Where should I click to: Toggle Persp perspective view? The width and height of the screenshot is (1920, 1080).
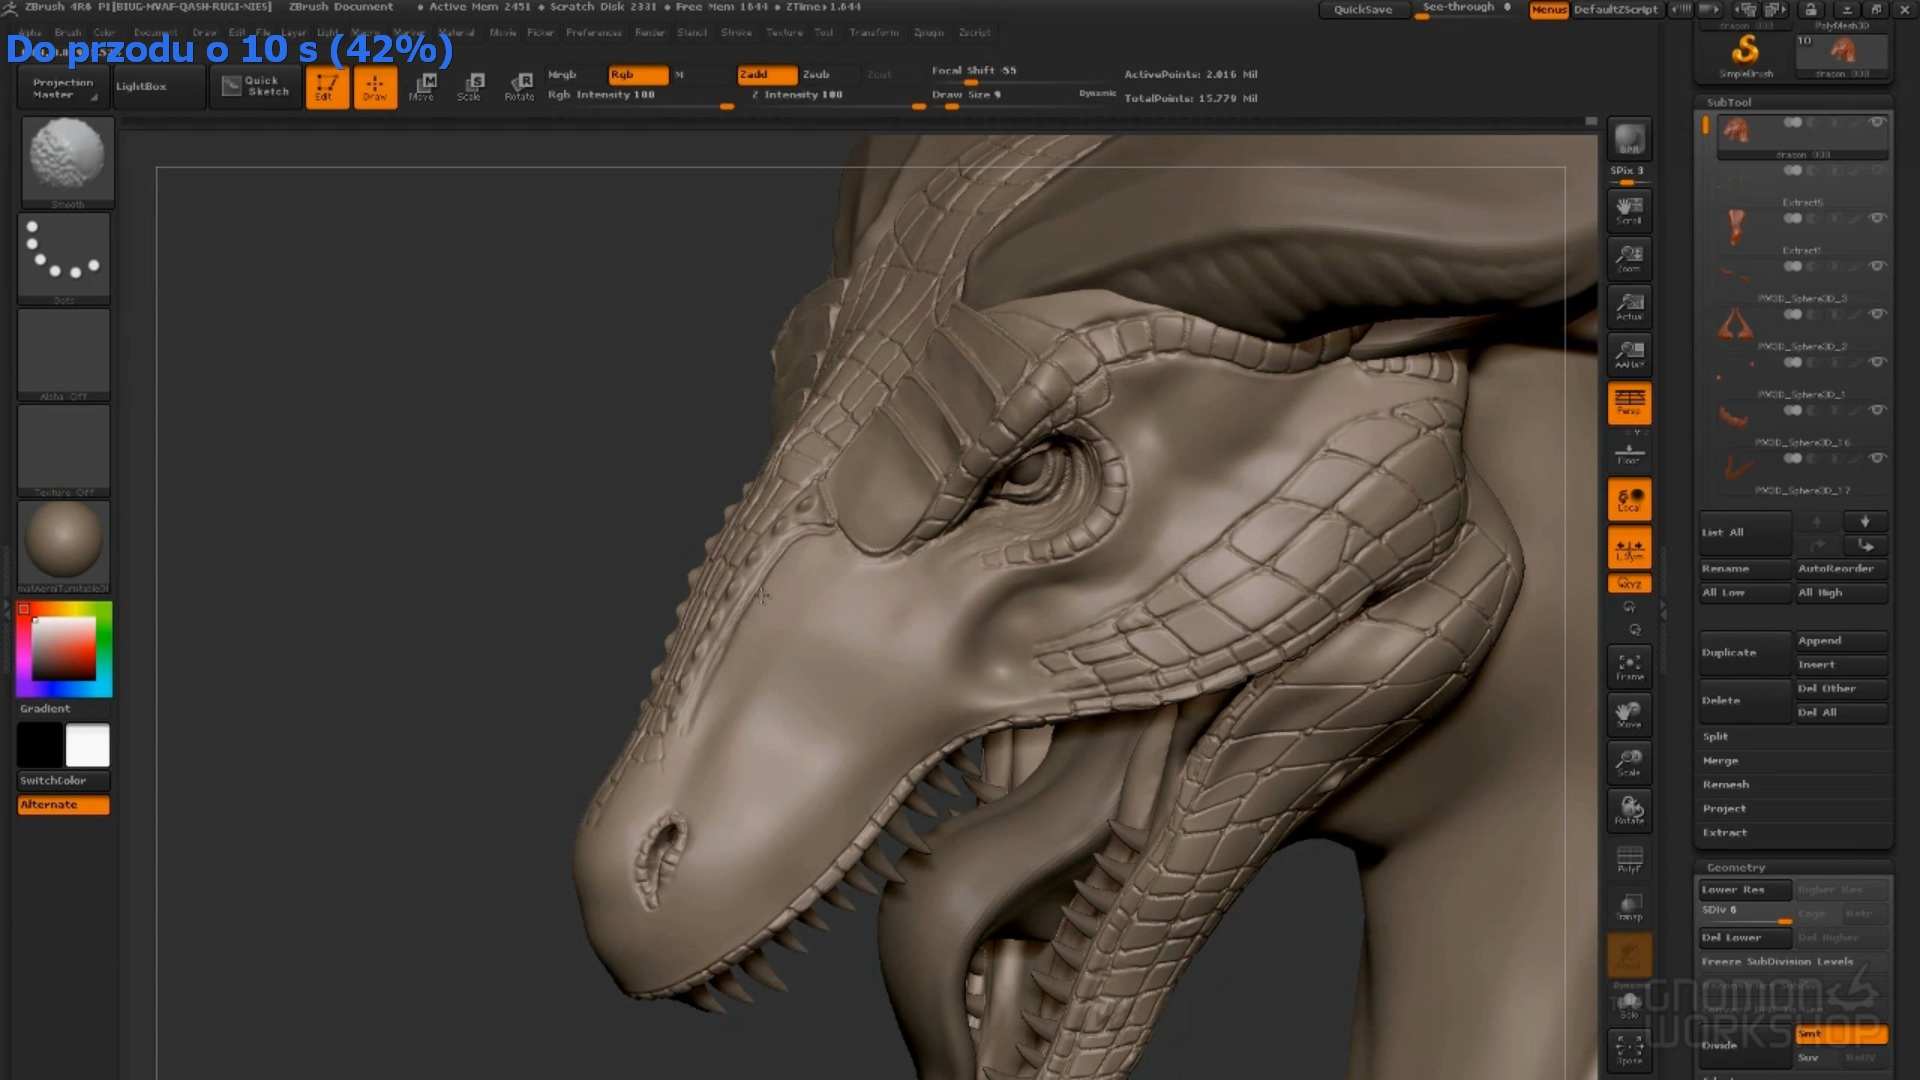point(1629,403)
